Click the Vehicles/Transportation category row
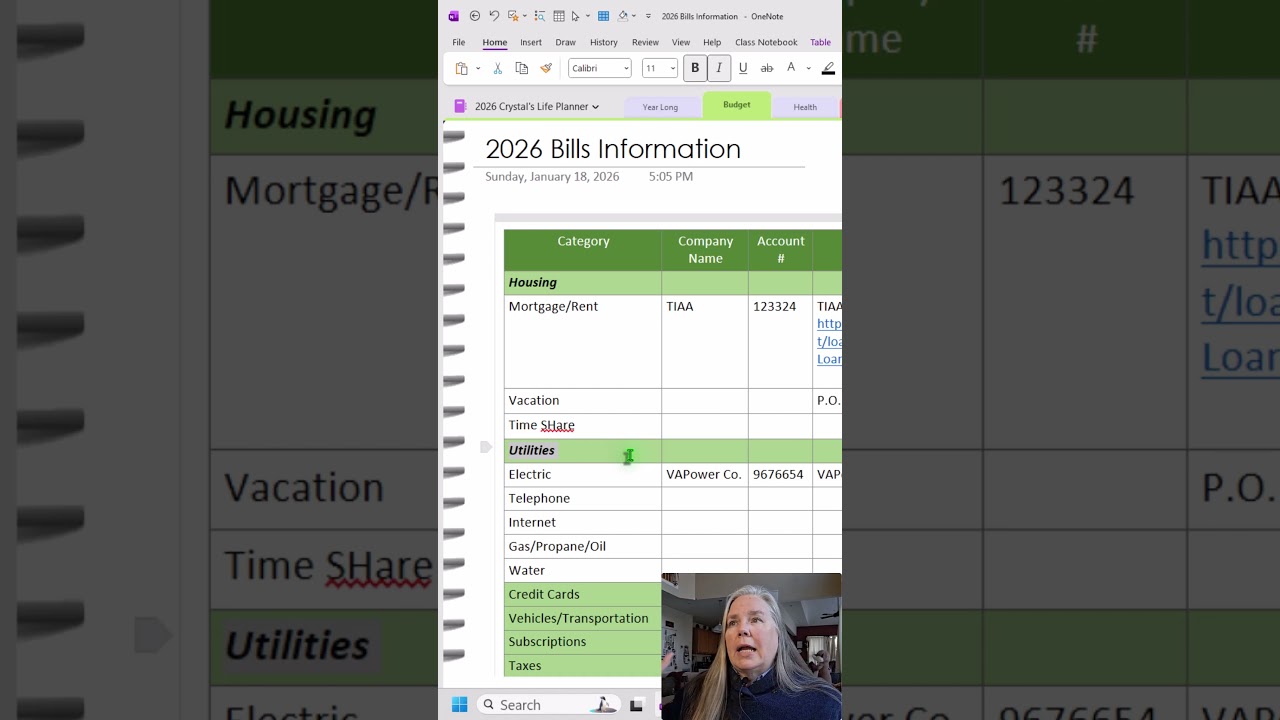 (583, 618)
